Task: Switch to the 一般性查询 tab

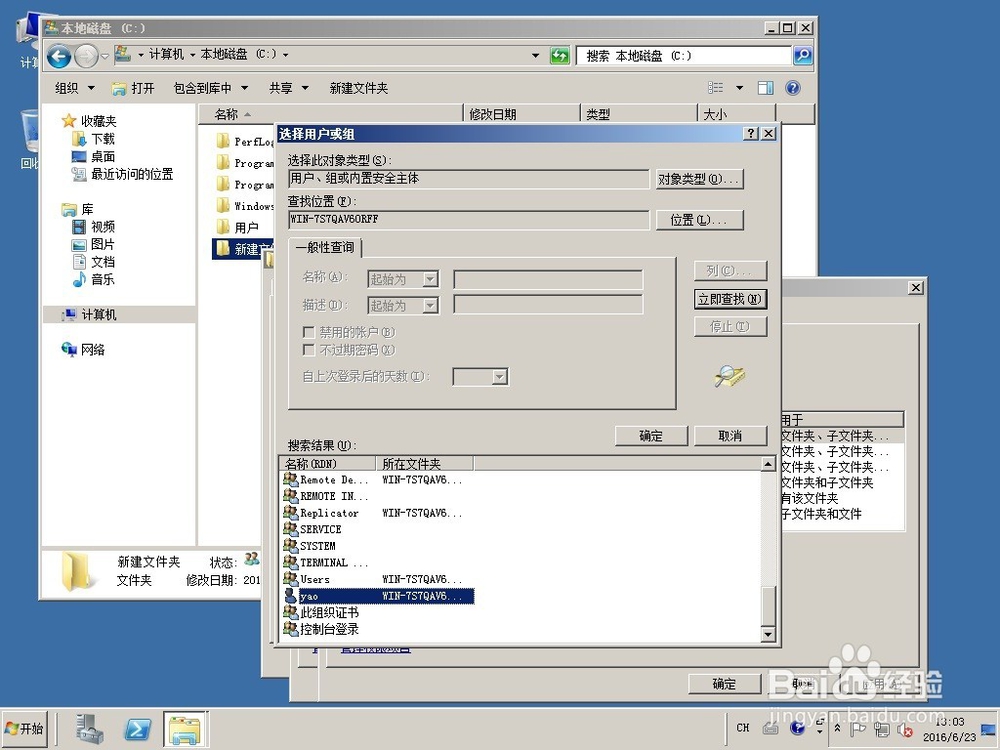Action: (325, 247)
